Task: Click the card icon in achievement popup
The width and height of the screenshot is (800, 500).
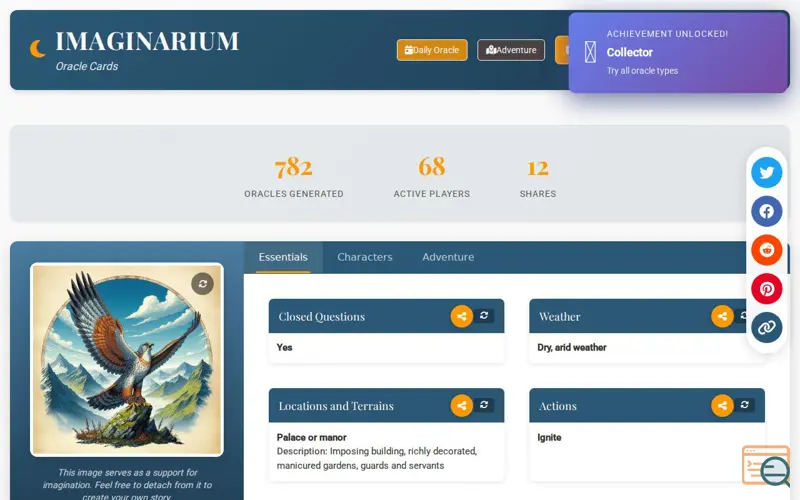Action: point(590,52)
